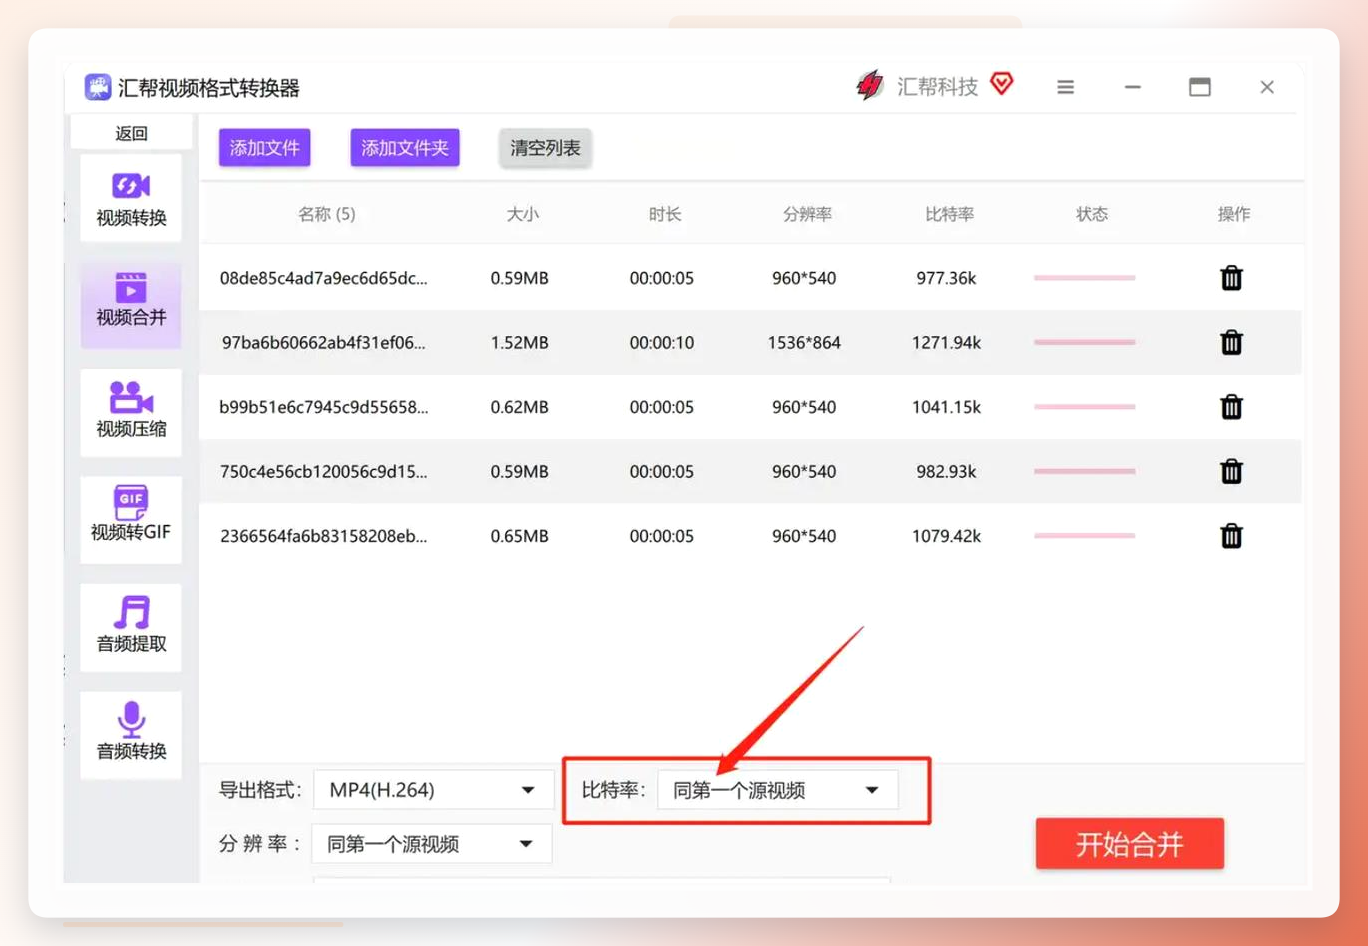Open the 音频提取 sidebar tool
1368x946 pixels.
131,627
